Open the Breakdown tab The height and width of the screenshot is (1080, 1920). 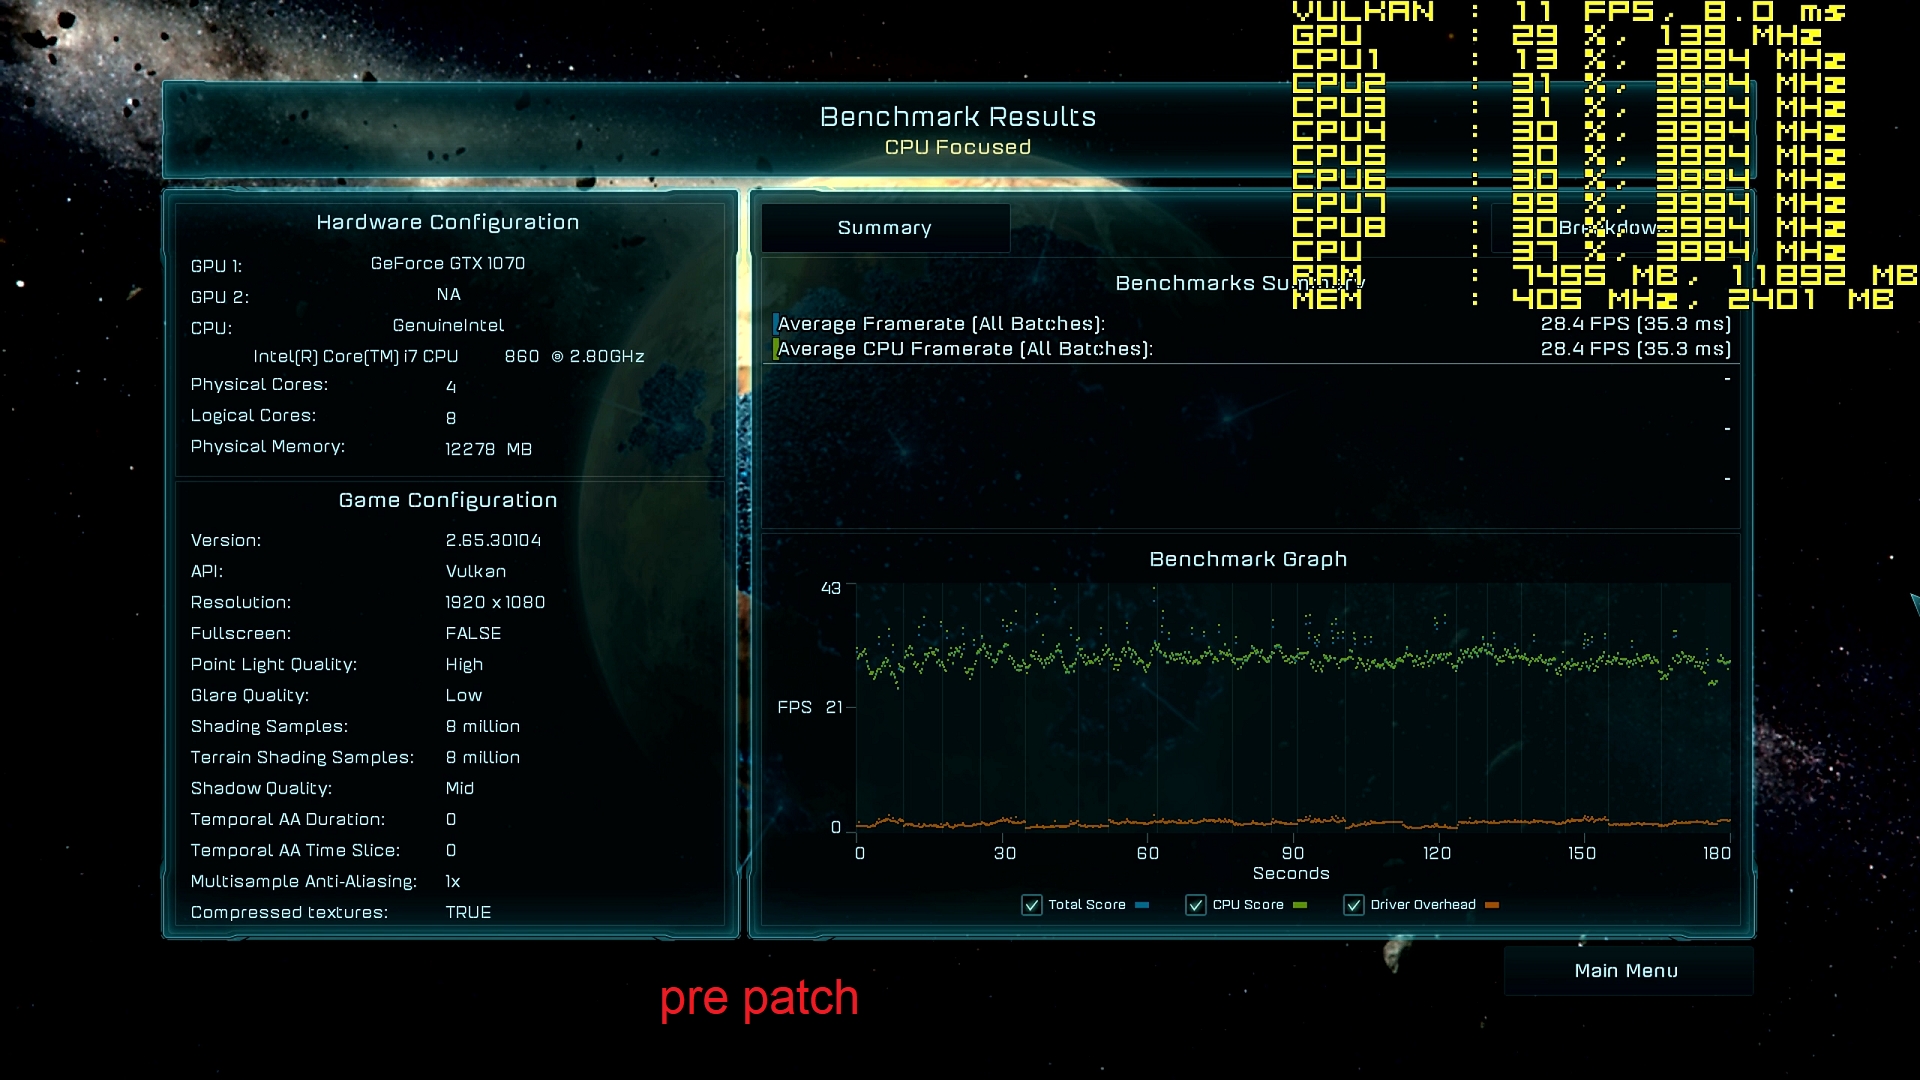click(x=1610, y=228)
